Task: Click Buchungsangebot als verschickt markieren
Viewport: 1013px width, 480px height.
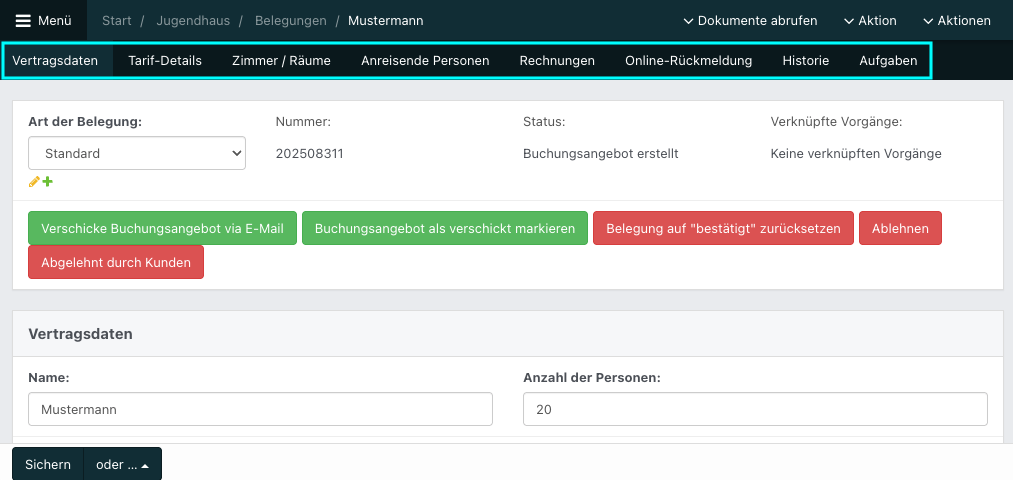Action: [x=445, y=228]
